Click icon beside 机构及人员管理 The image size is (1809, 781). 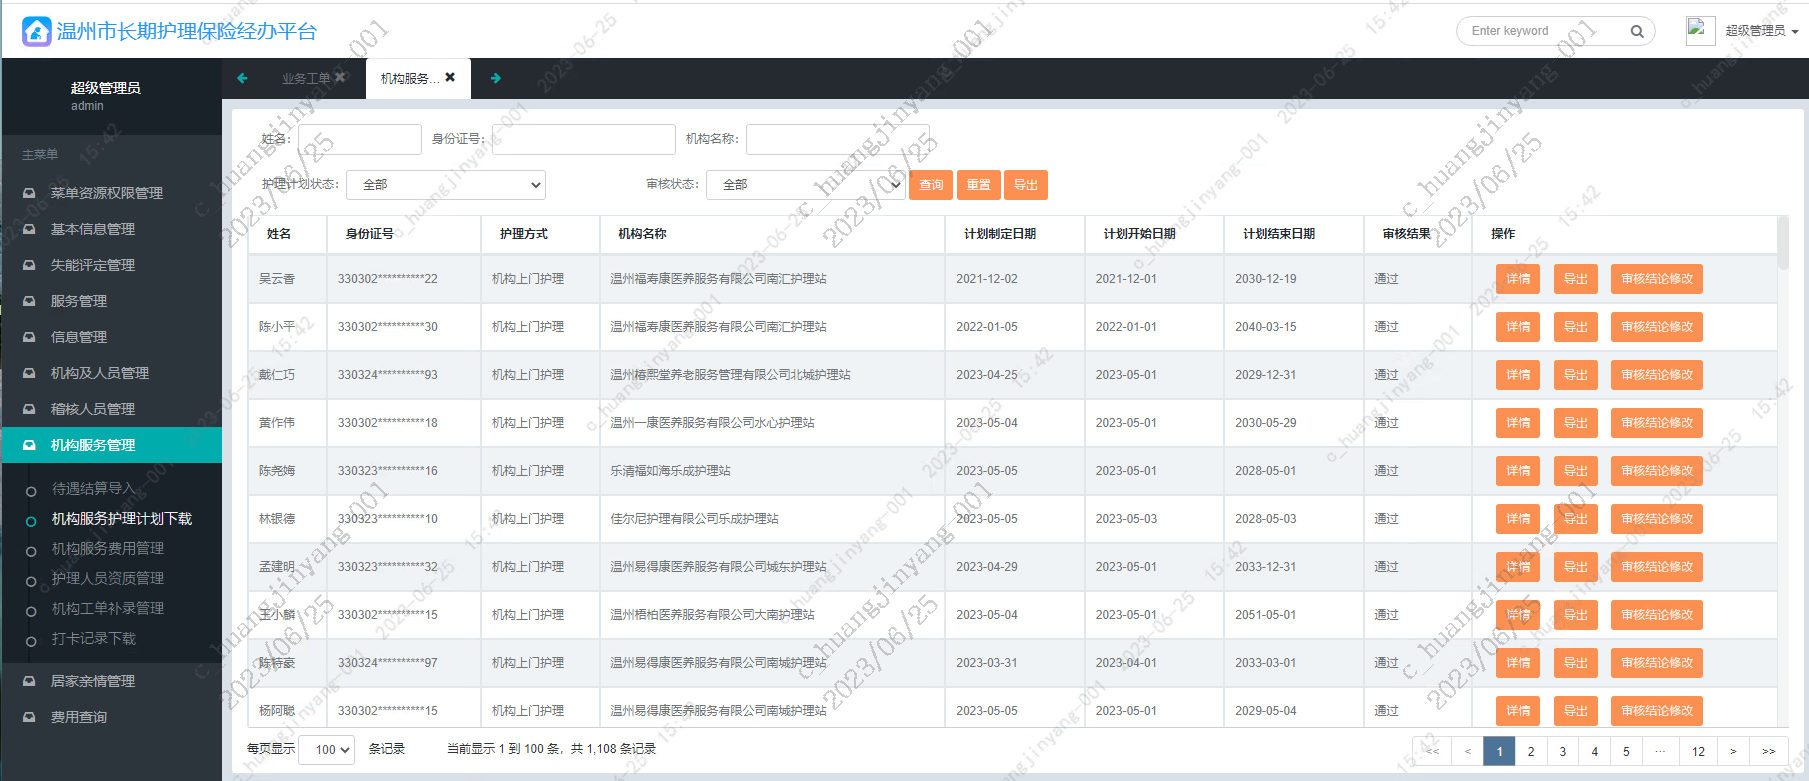pyautogui.click(x=29, y=373)
